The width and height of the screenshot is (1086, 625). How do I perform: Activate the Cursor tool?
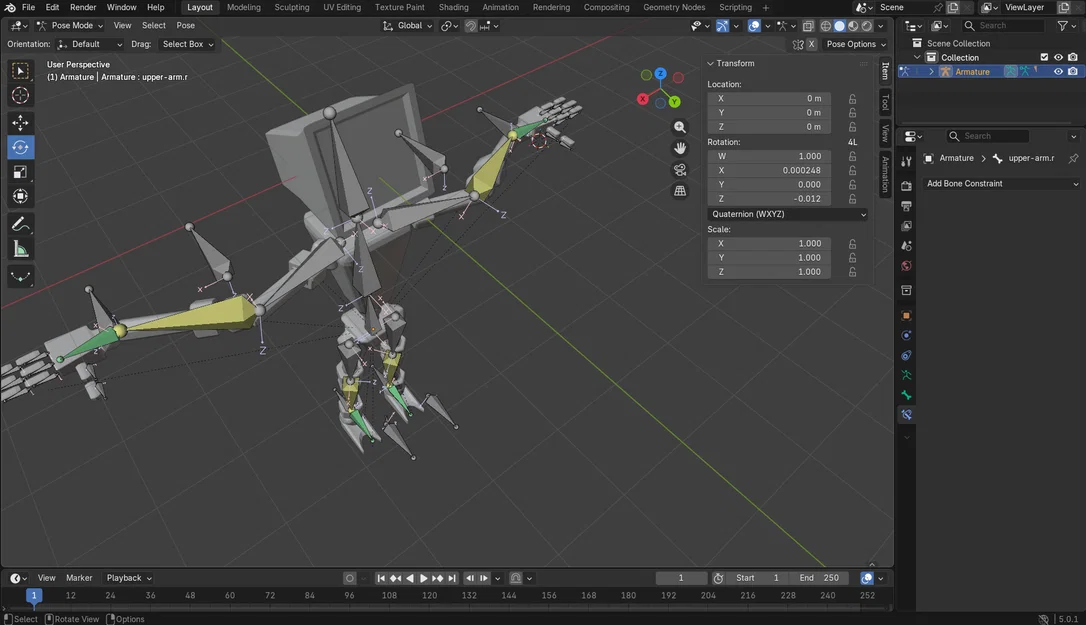(20, 96)
